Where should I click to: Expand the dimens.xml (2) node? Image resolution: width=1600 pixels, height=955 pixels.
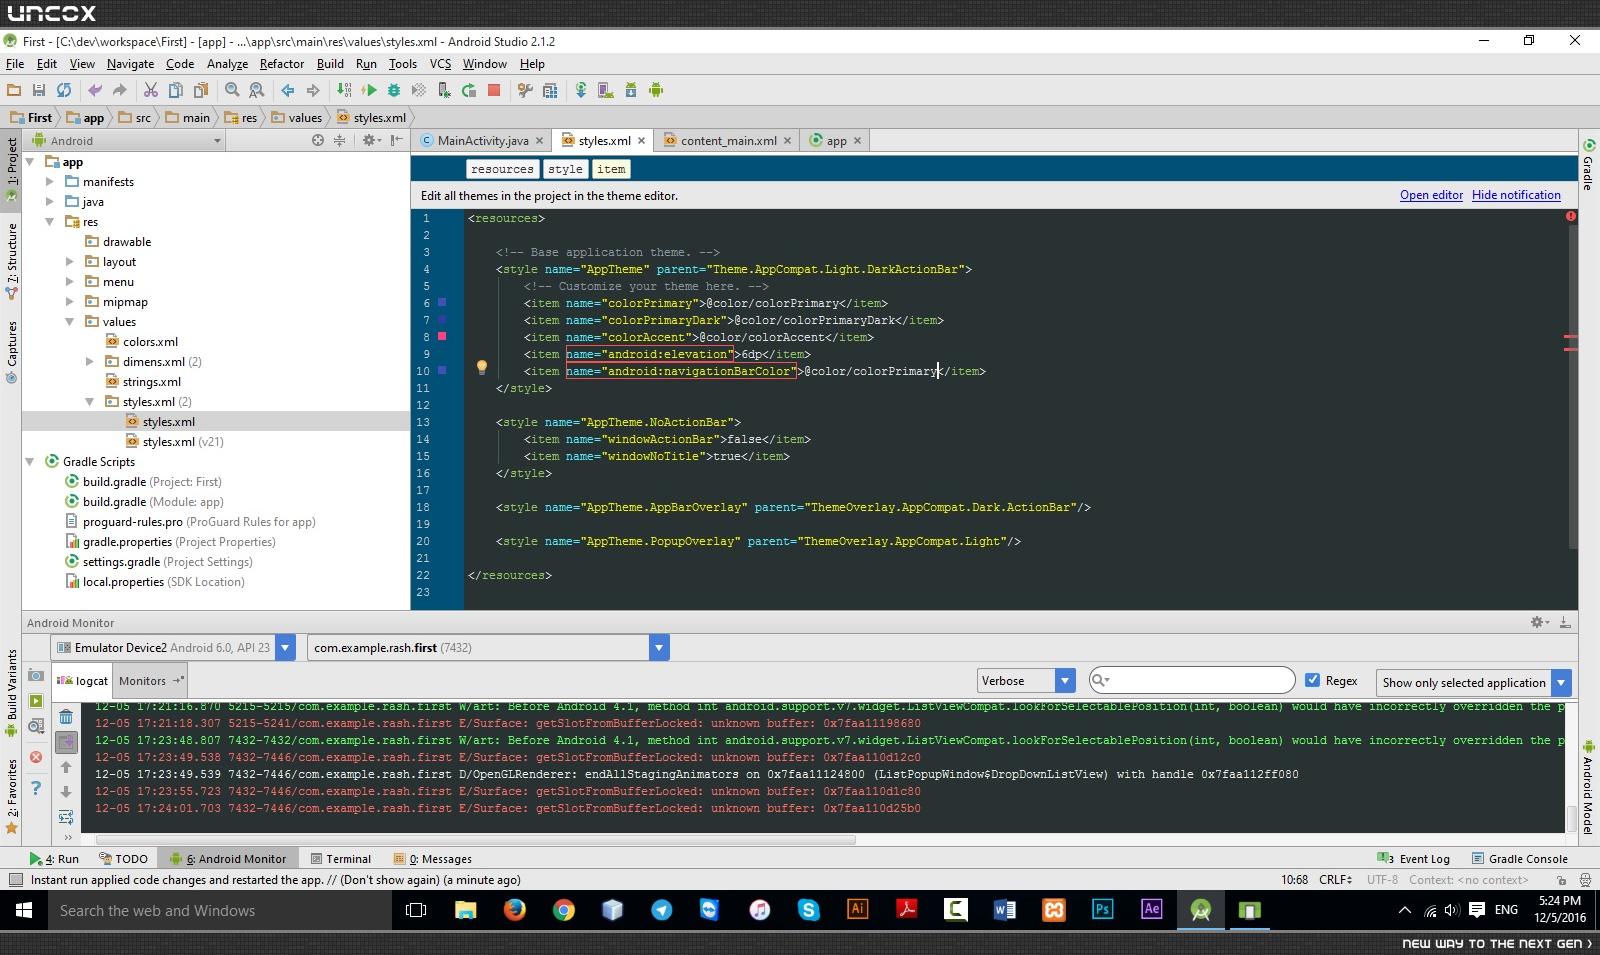(90, 362)
